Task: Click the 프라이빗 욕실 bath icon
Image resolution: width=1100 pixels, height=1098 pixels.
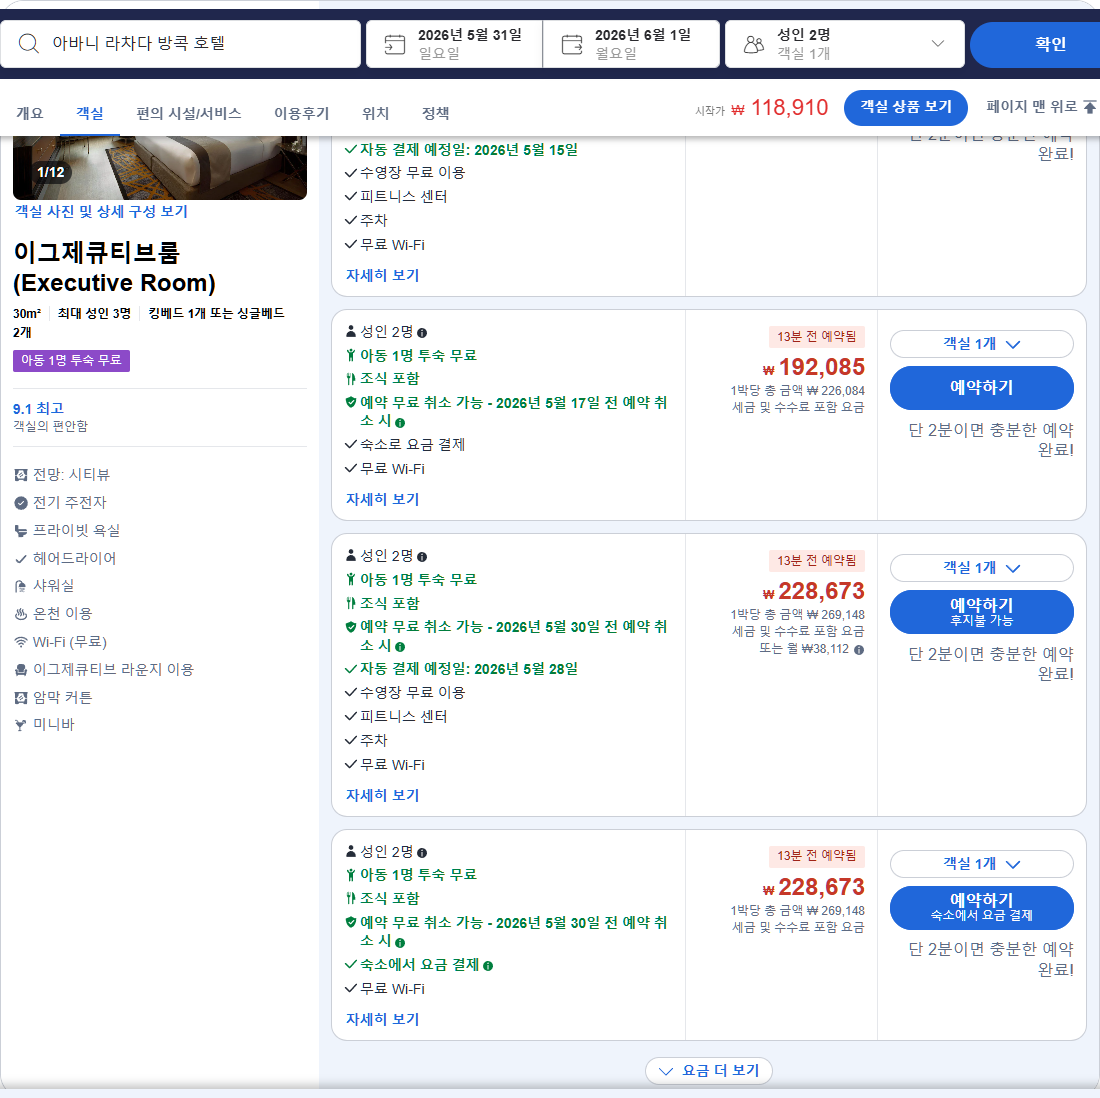Action: (x=21, y=531)
